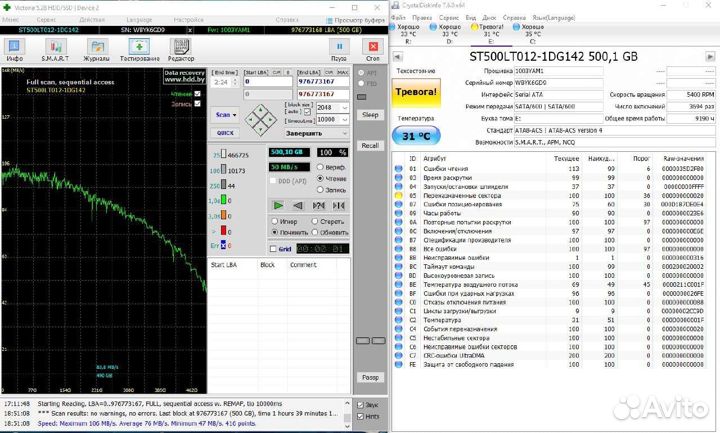Switch to Тестирование mode in Victoria
The image size is (720, 433).
[140, 50]
